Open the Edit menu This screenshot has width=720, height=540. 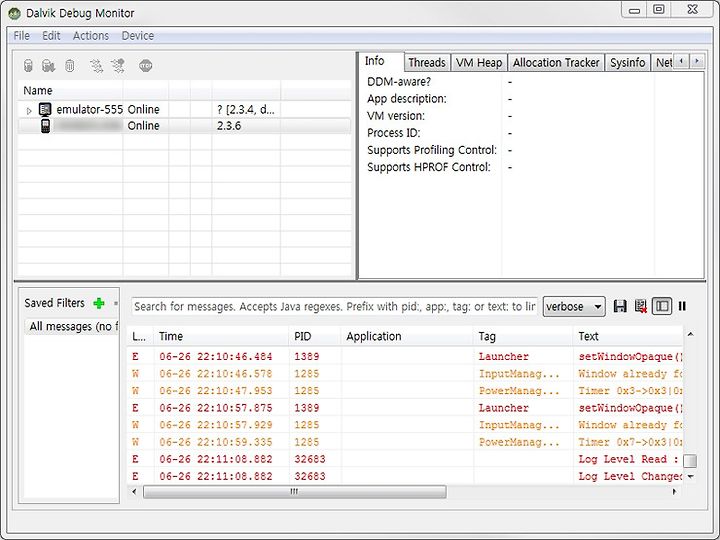pyautogui.click(x=51, y=36)
